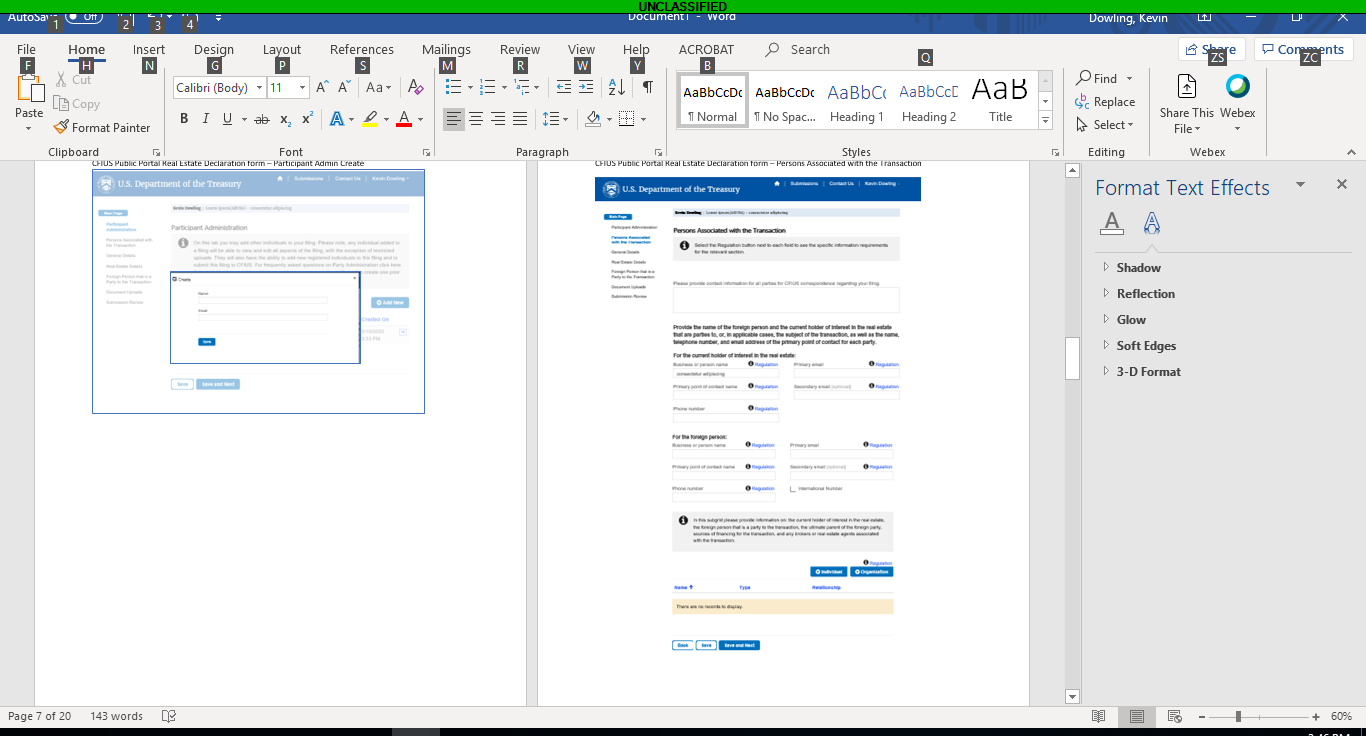The image size is (1366, 736).
Task: Decrease paragraph indent
Action: coord(563,88)
